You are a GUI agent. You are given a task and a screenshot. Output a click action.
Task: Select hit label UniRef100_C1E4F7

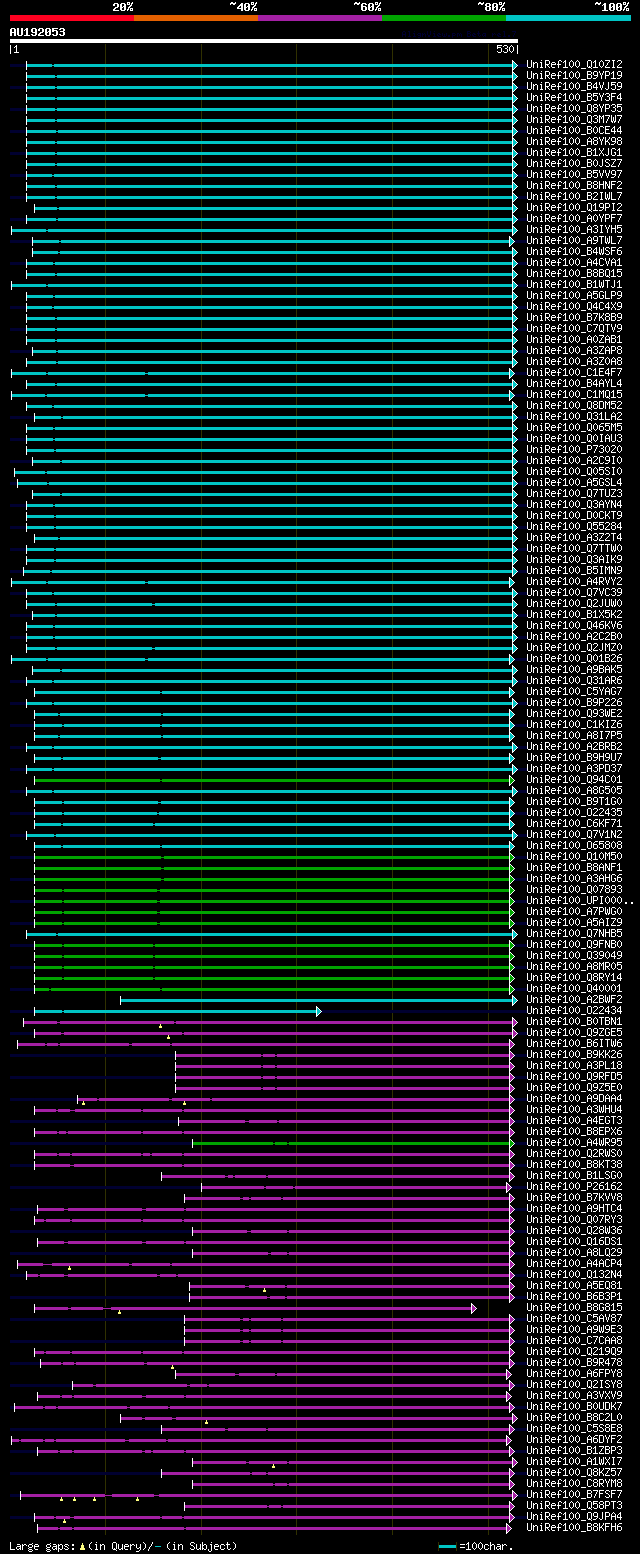coord(574,372)
